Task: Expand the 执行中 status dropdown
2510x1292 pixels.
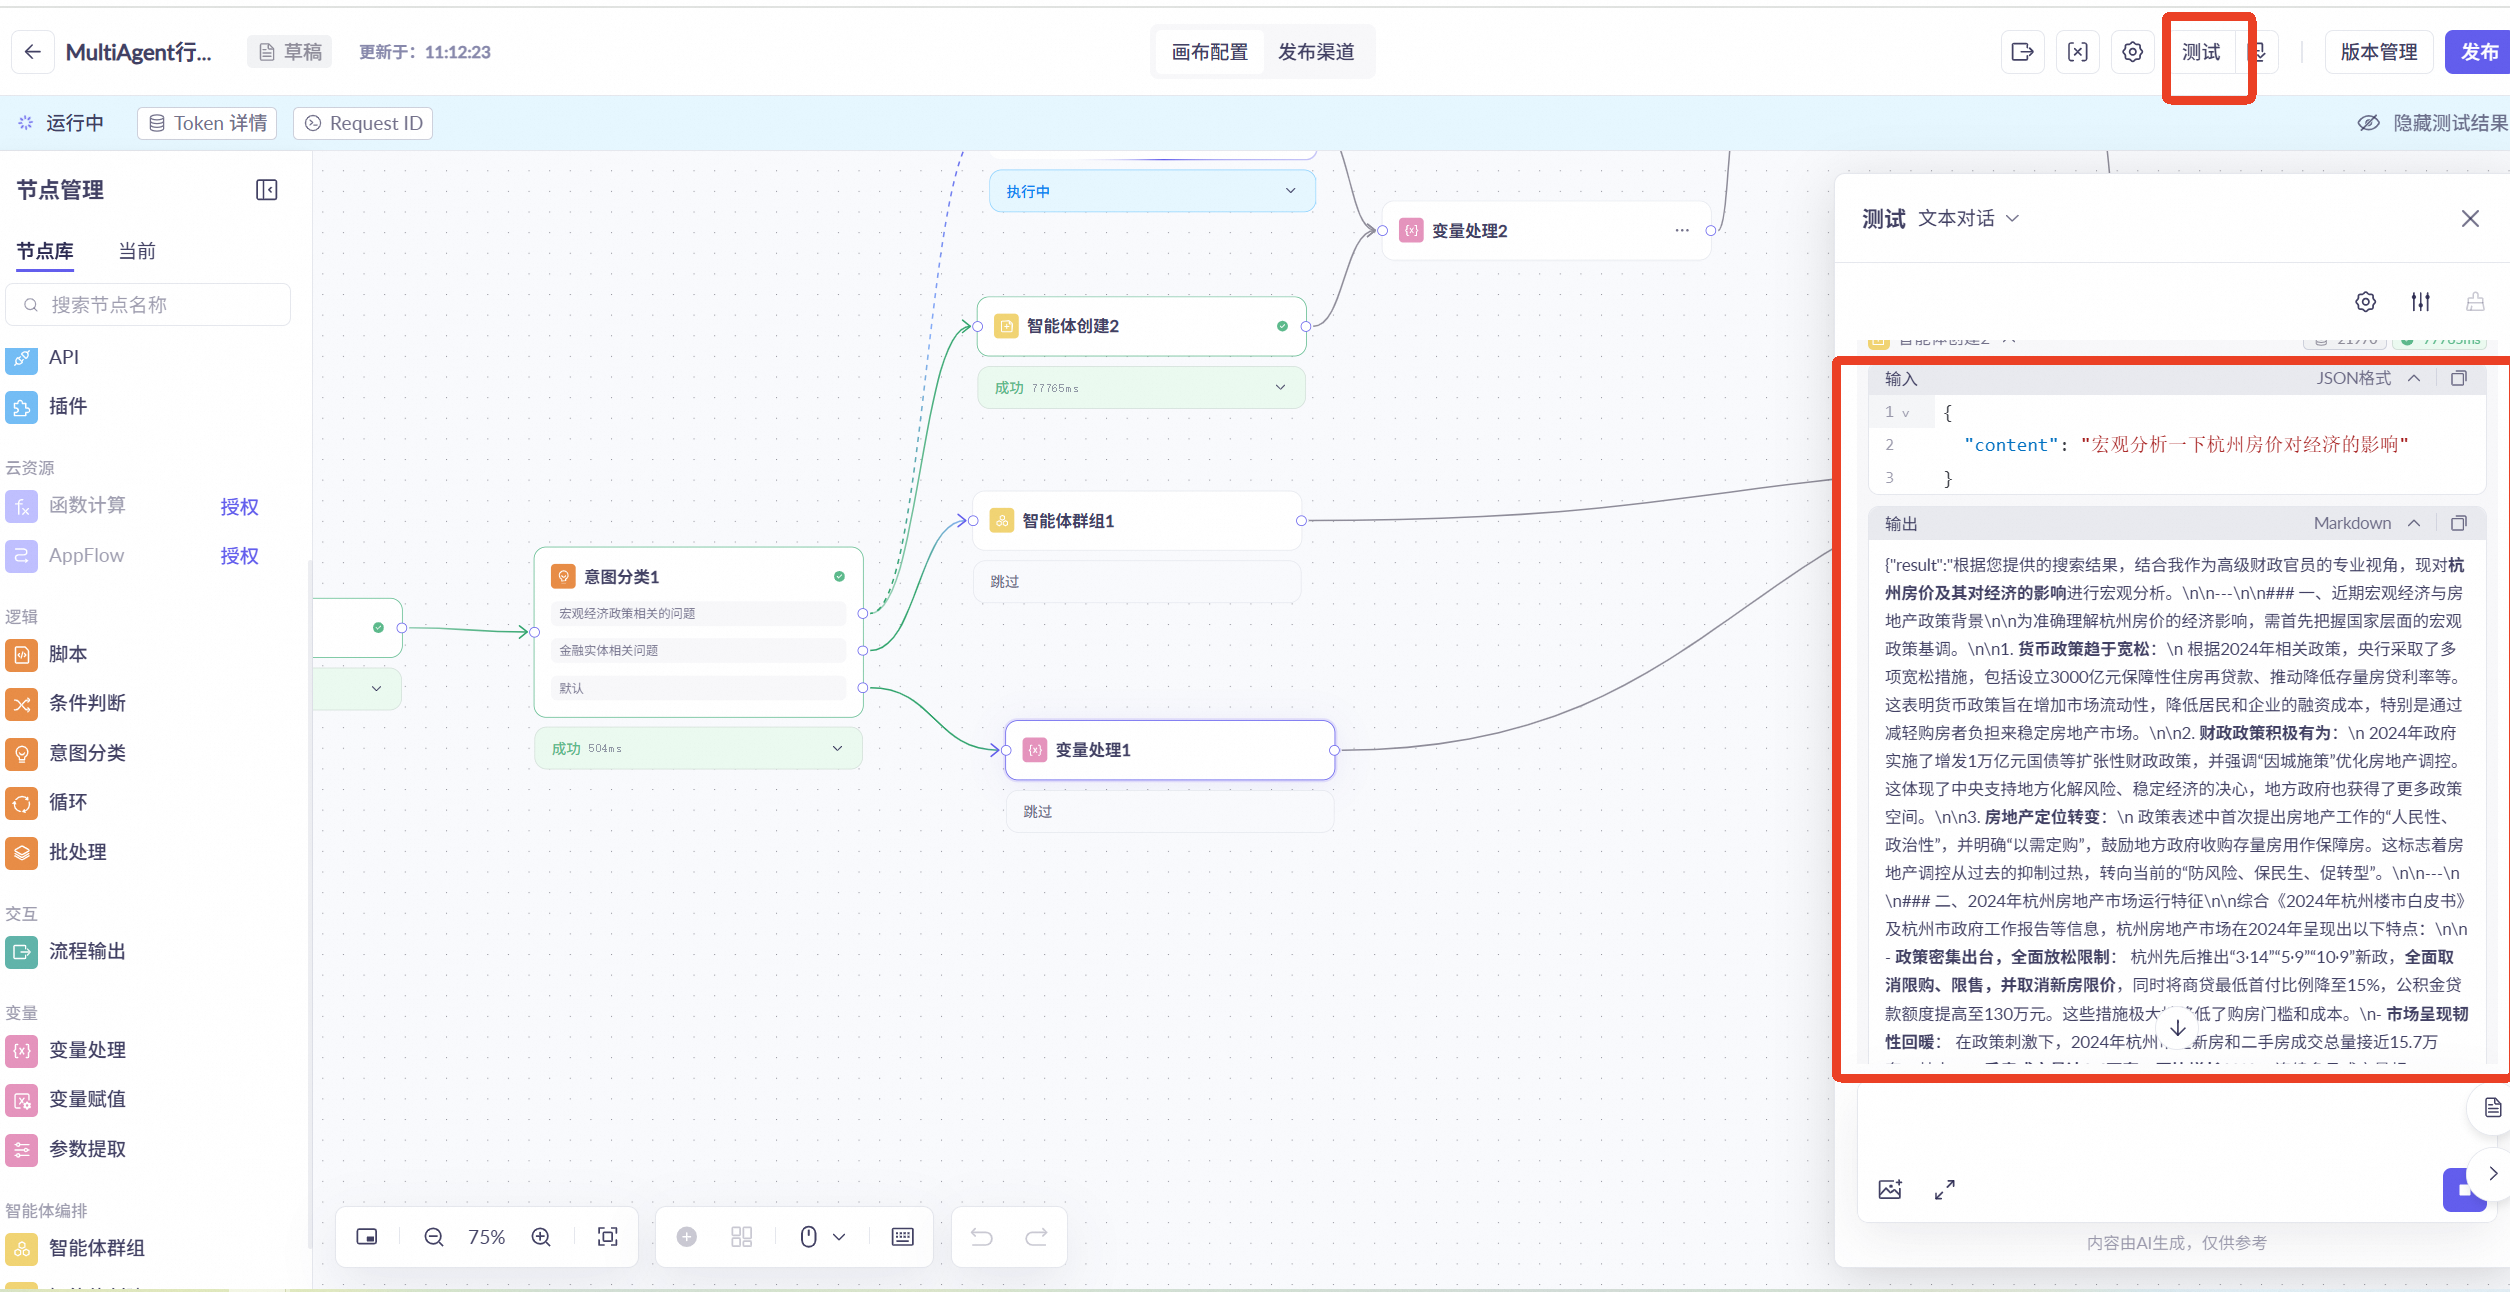Action: [1290, 191]
